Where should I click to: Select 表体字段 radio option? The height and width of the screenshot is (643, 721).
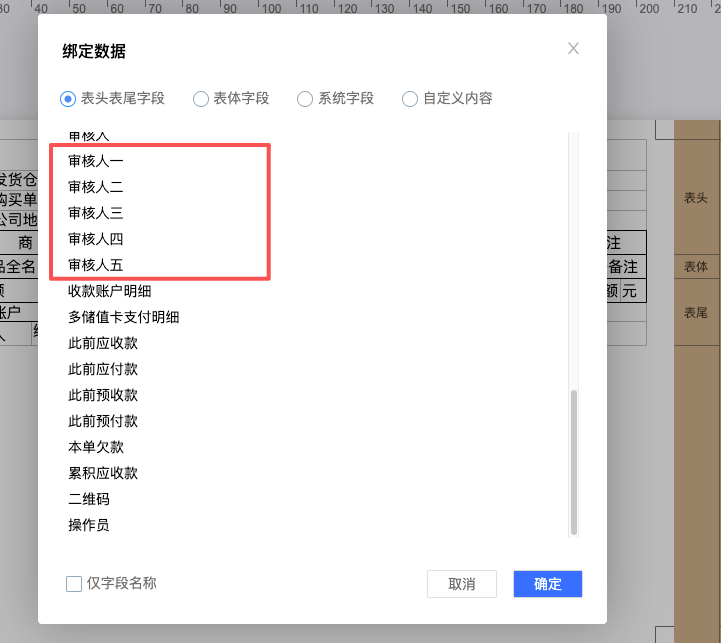pyautogui.click(x=201, y=99)
